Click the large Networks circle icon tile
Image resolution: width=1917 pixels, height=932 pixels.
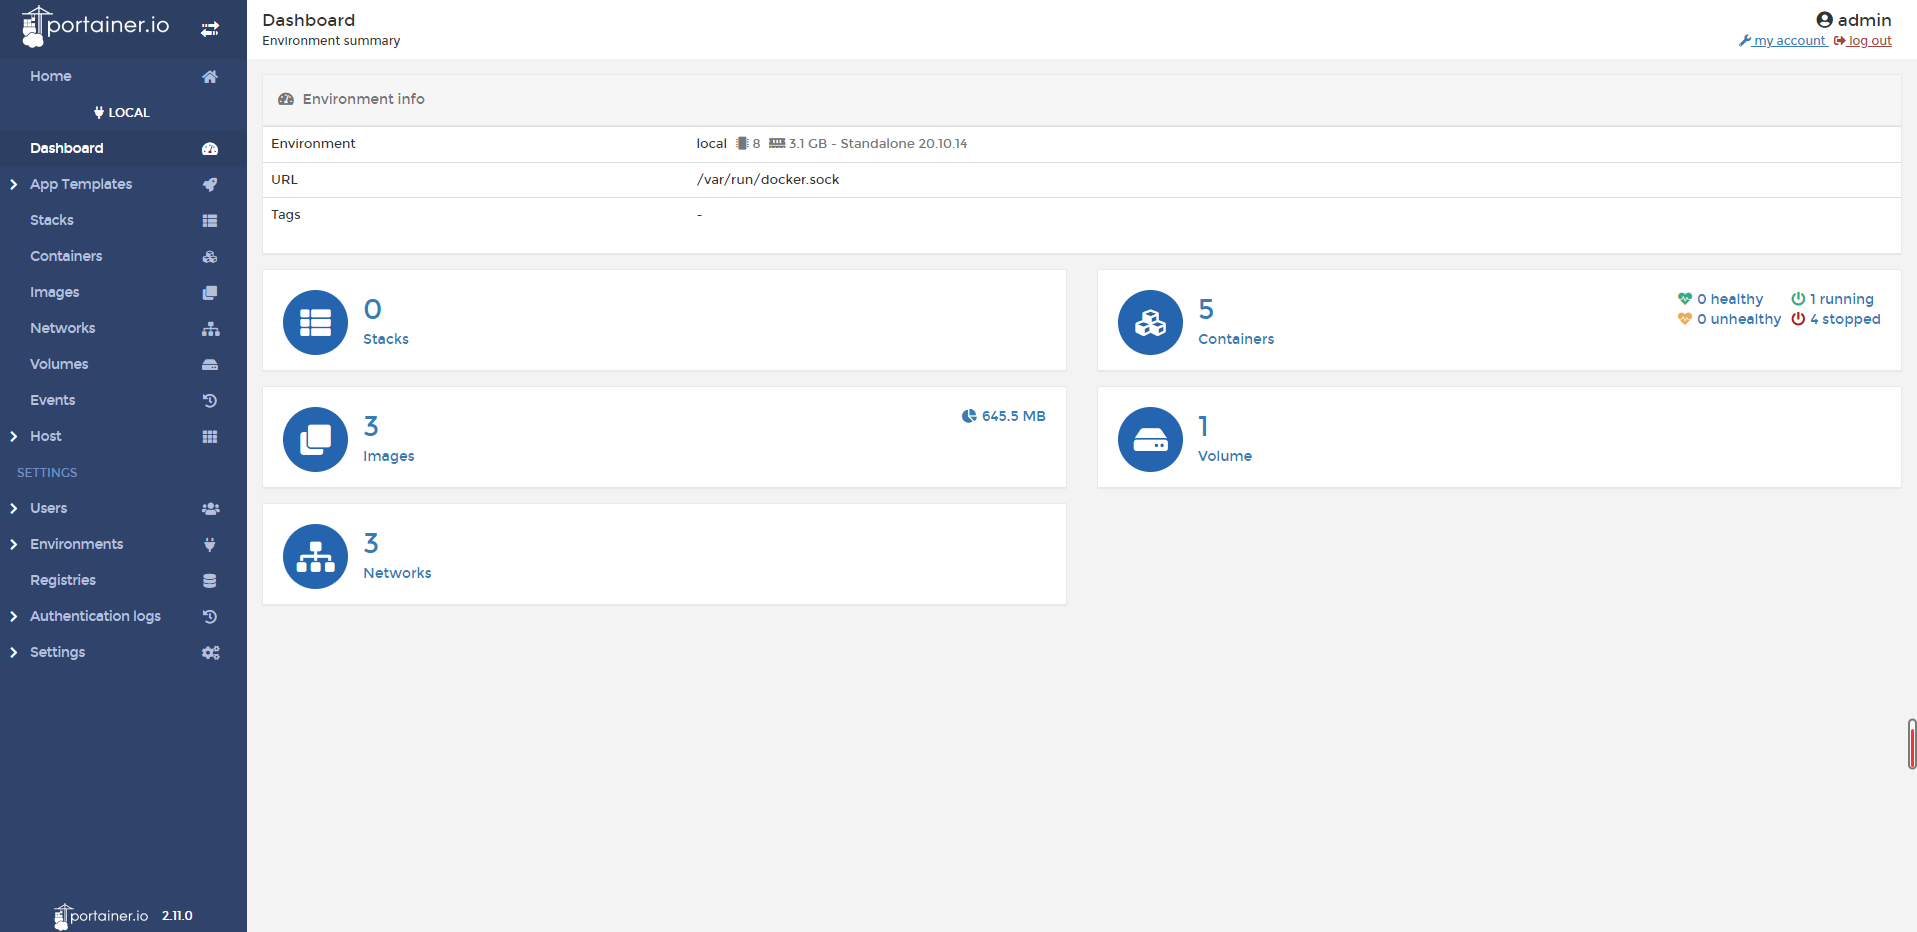pyautogui.click(x=315, y=556)
